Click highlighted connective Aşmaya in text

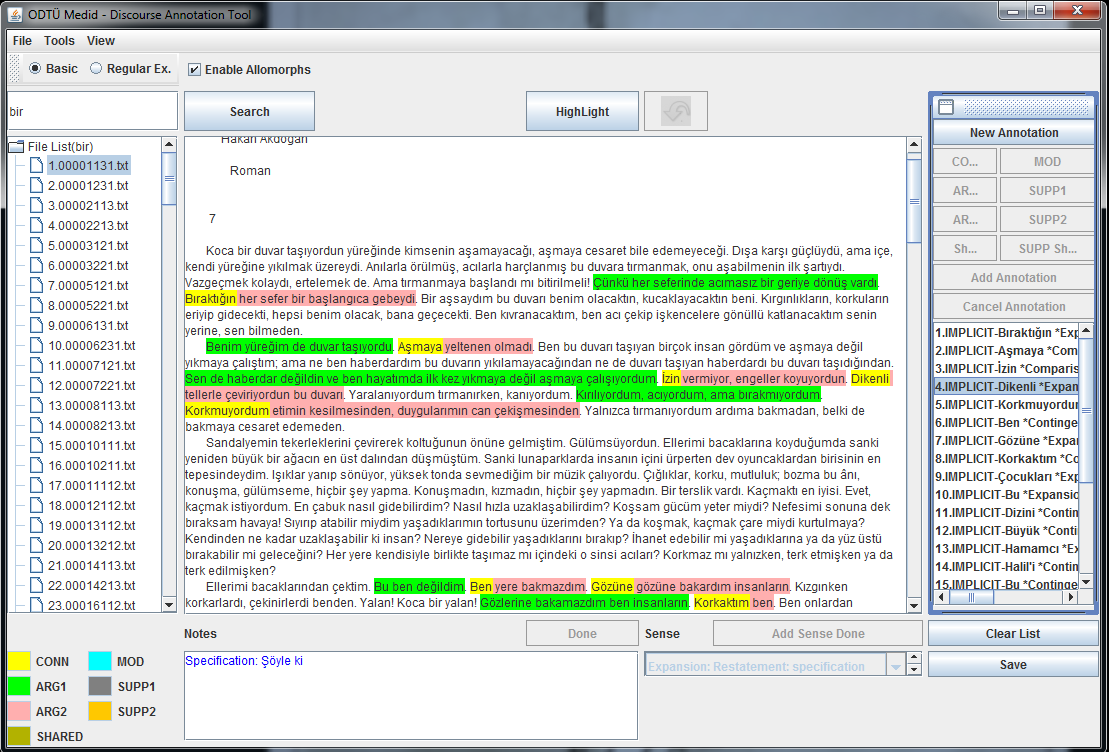(x=420, y=347)
